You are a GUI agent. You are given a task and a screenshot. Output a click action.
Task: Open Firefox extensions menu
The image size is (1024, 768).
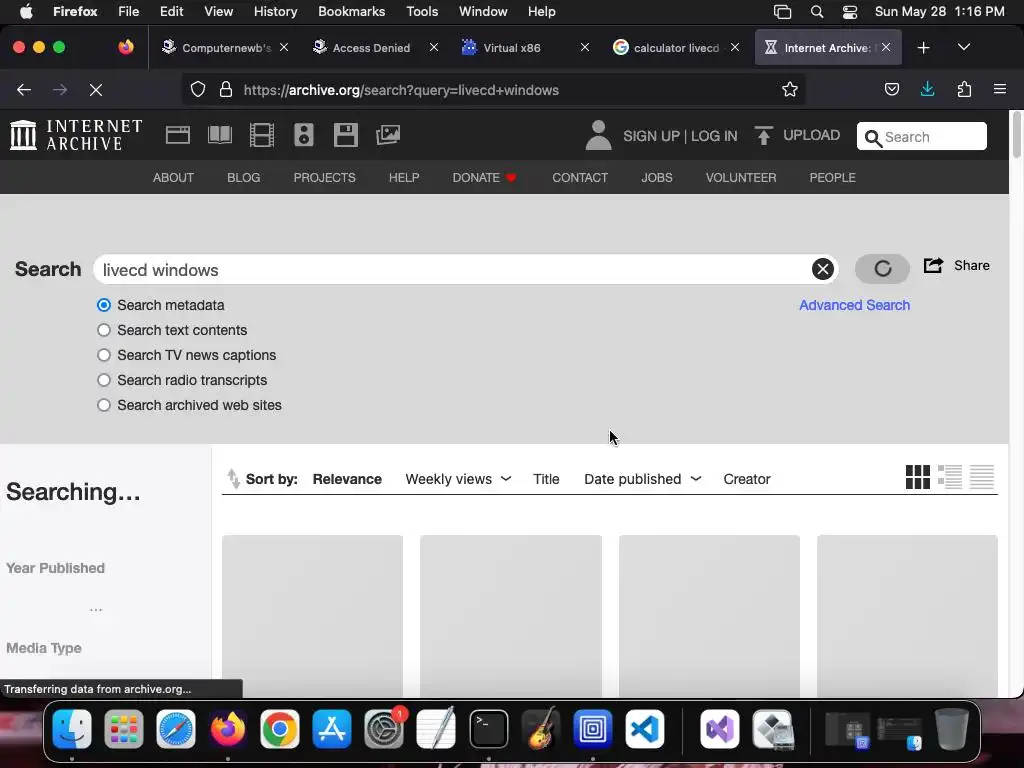(964, 89)
